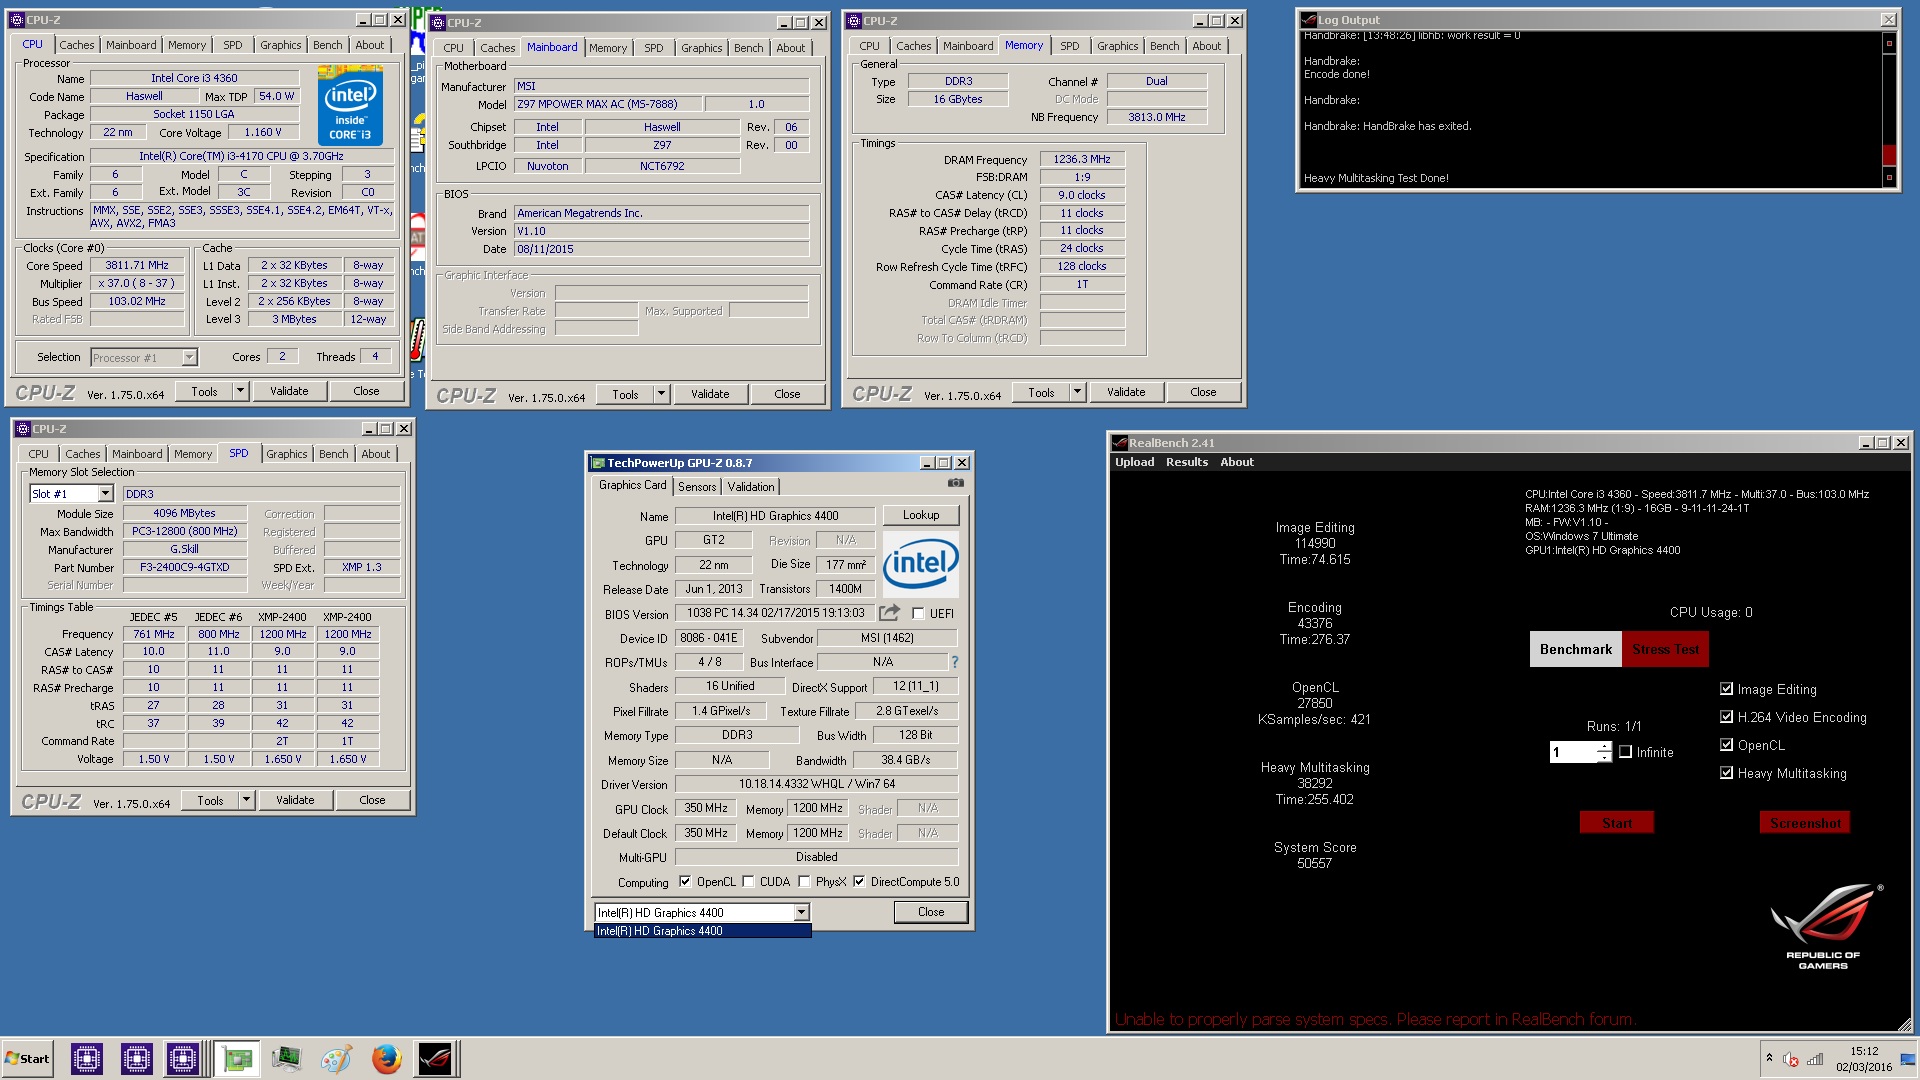Open the system monitor taskbar icon
This screenshot has width=1920, height=1080.
(286, 1058)
